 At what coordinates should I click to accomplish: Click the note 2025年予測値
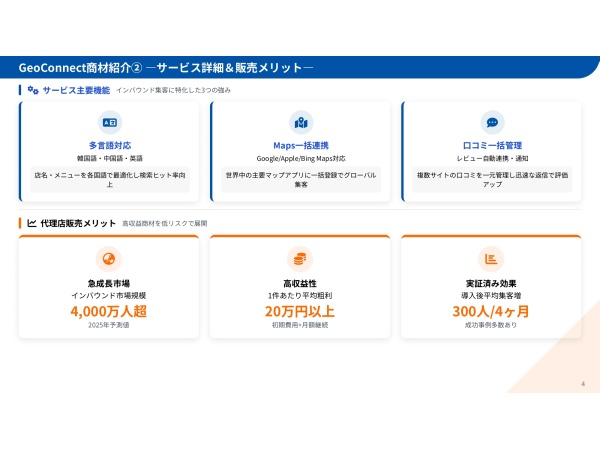pos(109,325)
